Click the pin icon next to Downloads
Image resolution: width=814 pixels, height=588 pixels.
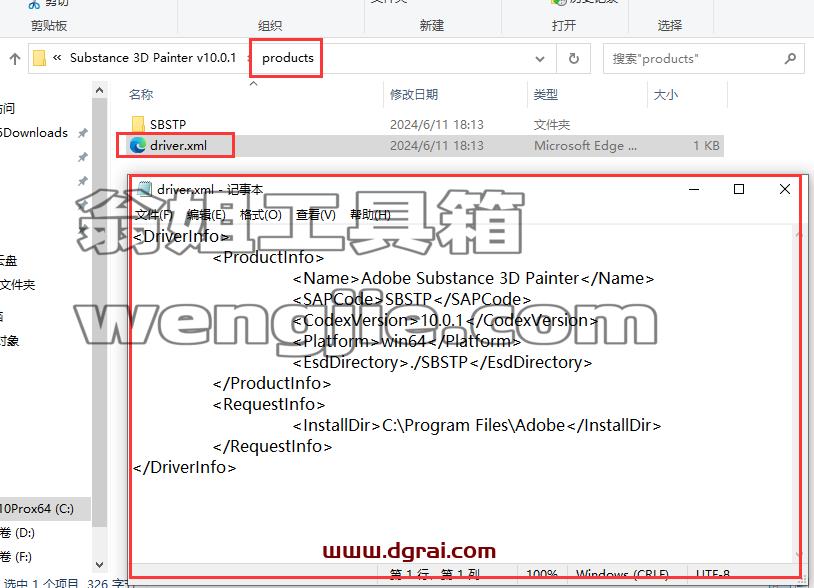click(x=83, y=133)
